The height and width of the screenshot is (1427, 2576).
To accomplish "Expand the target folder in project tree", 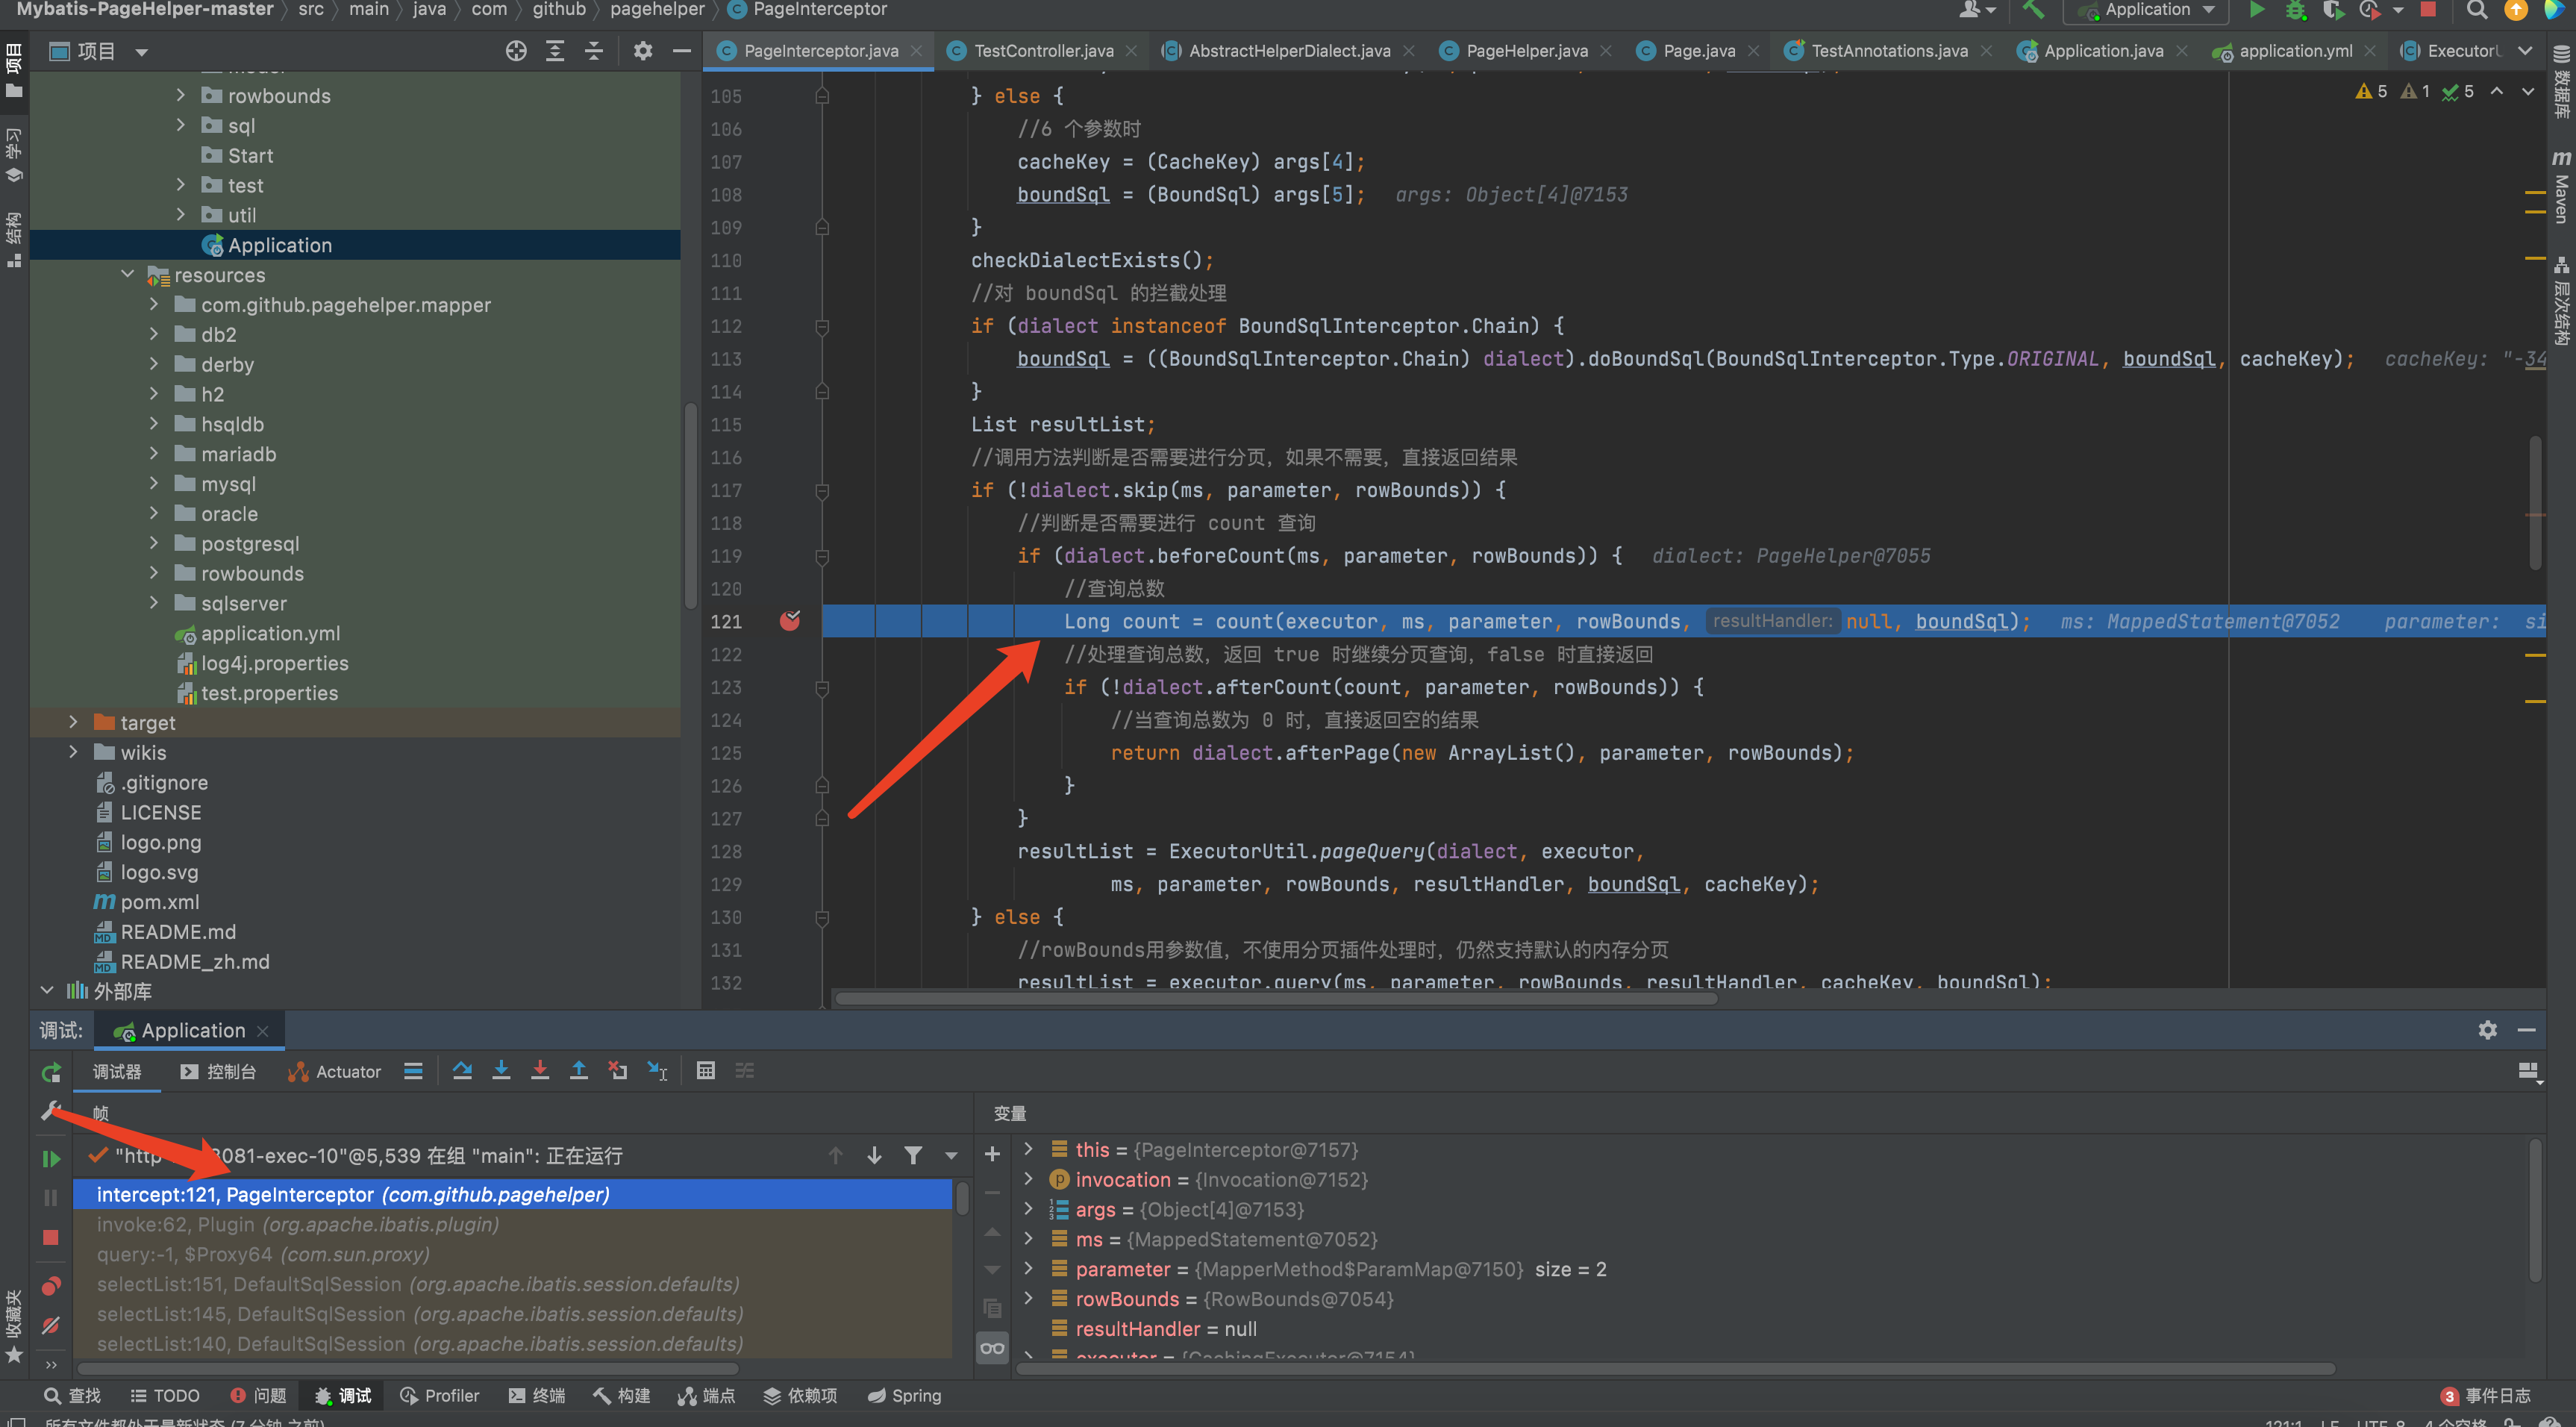I will (x=73, y=722).
